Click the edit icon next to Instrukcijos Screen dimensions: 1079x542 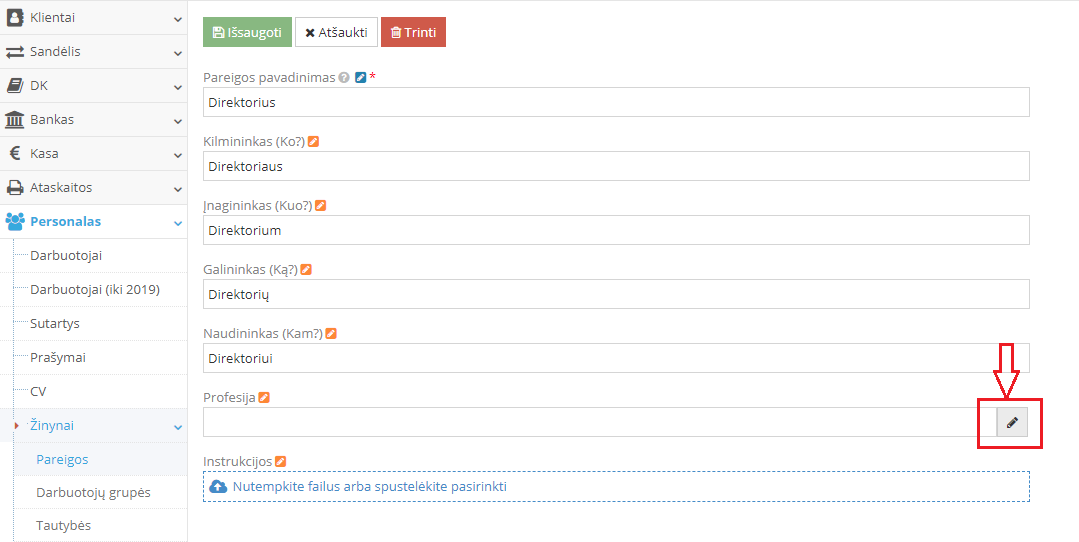[x=281, y=462]
